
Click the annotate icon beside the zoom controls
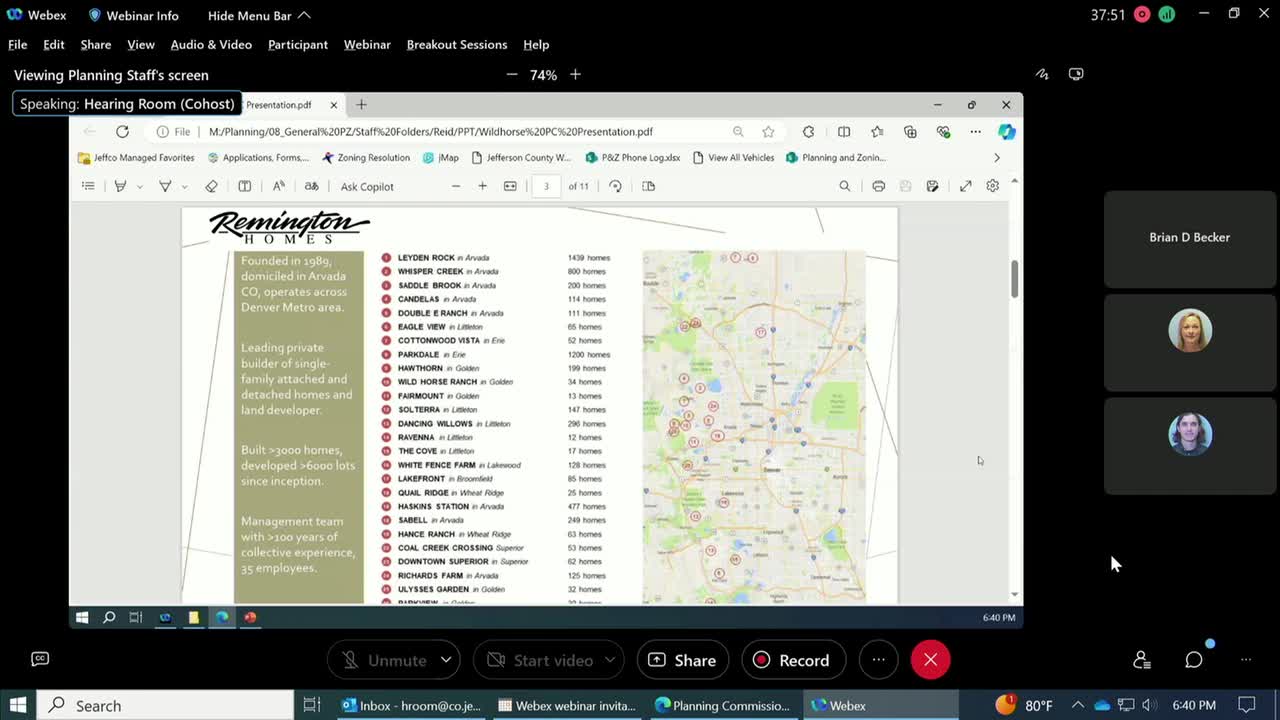[1042, 74]
